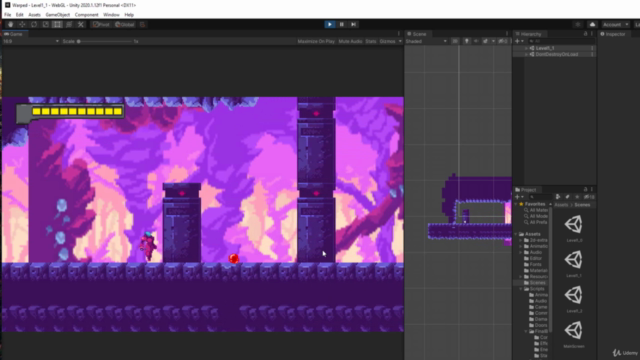
Task: Click the Project search field
Action: click(541, 197)
